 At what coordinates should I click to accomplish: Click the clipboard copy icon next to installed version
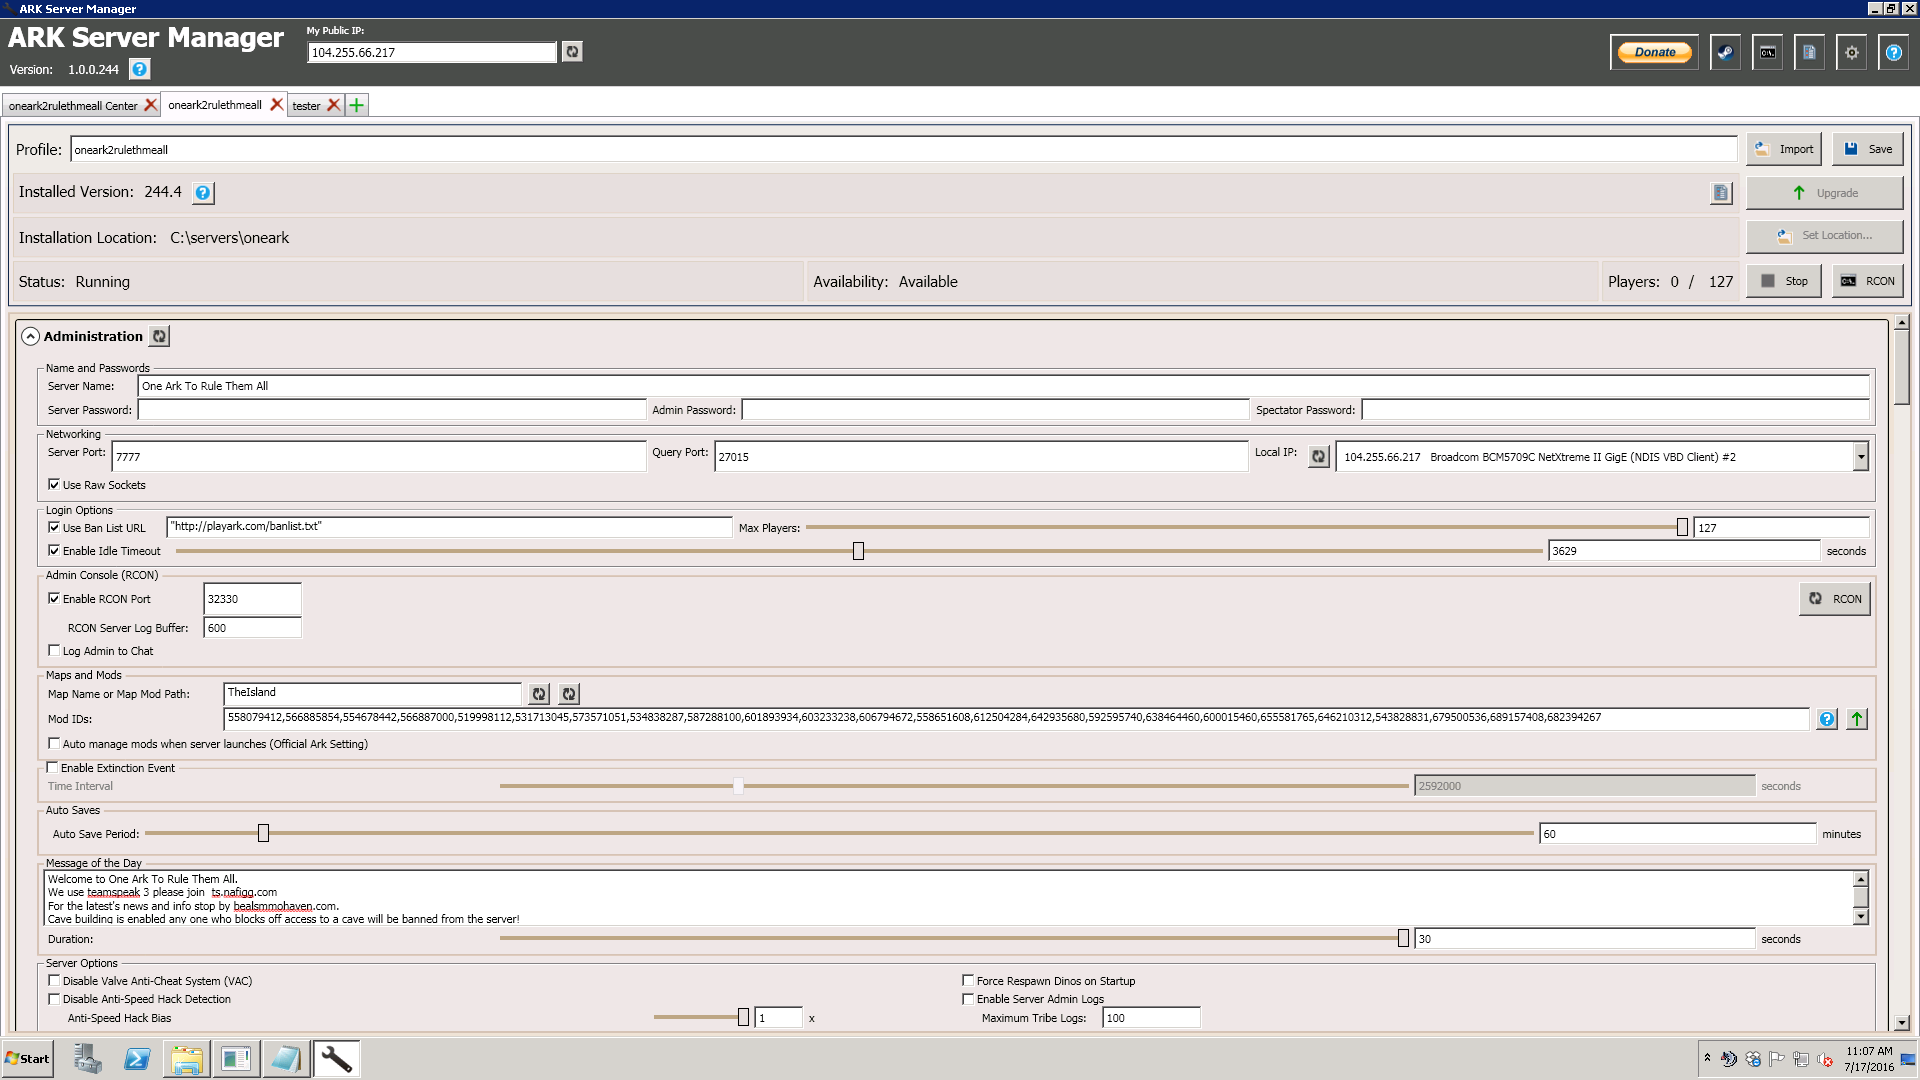1721,193
